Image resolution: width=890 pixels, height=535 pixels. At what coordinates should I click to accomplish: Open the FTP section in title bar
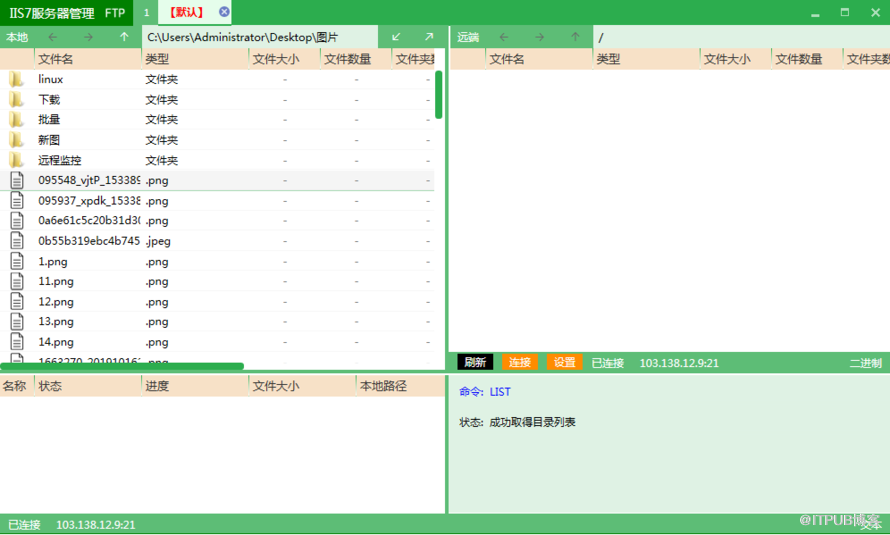tap(115, 12)
